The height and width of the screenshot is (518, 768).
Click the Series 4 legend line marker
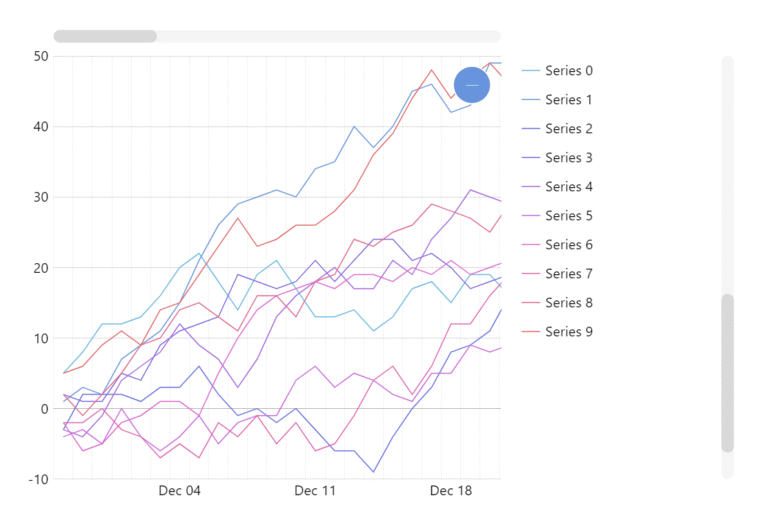[x=530, y=187]
